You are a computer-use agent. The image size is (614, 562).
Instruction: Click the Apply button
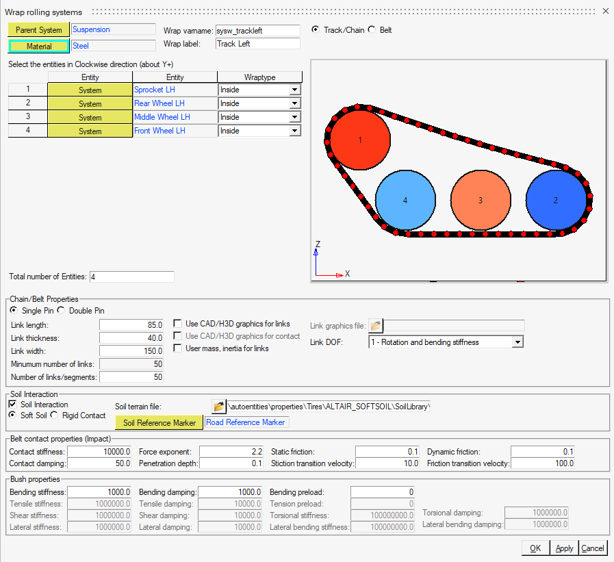[564, 548]
